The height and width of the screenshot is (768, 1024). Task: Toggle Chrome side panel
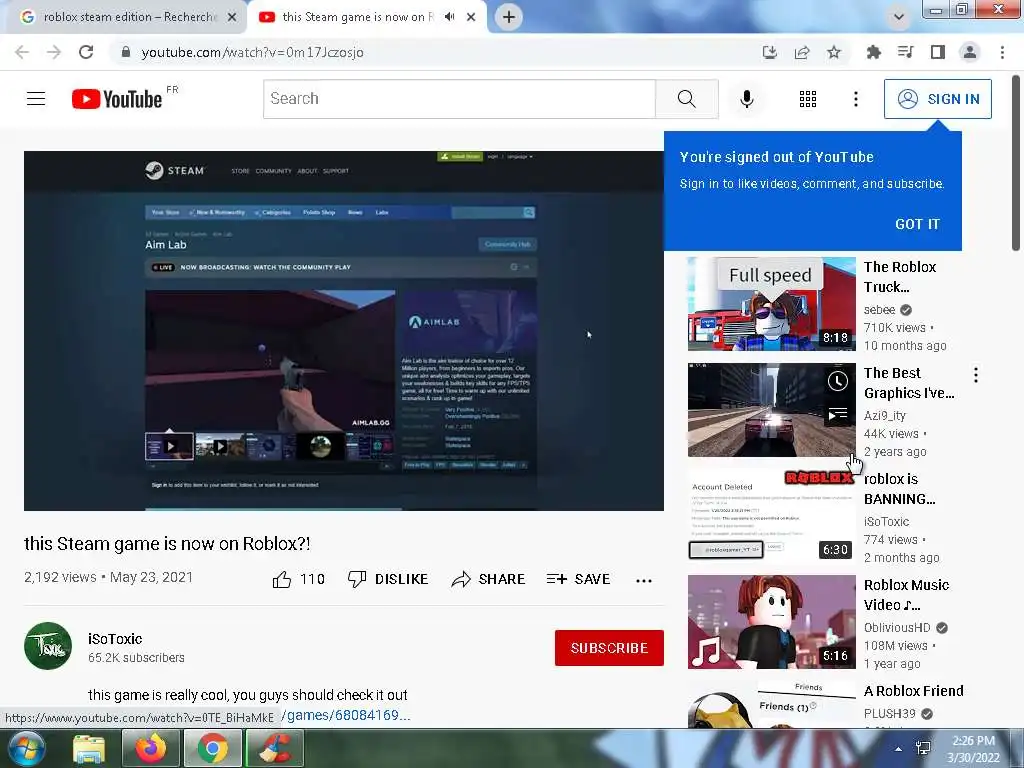tap(938, 52)
